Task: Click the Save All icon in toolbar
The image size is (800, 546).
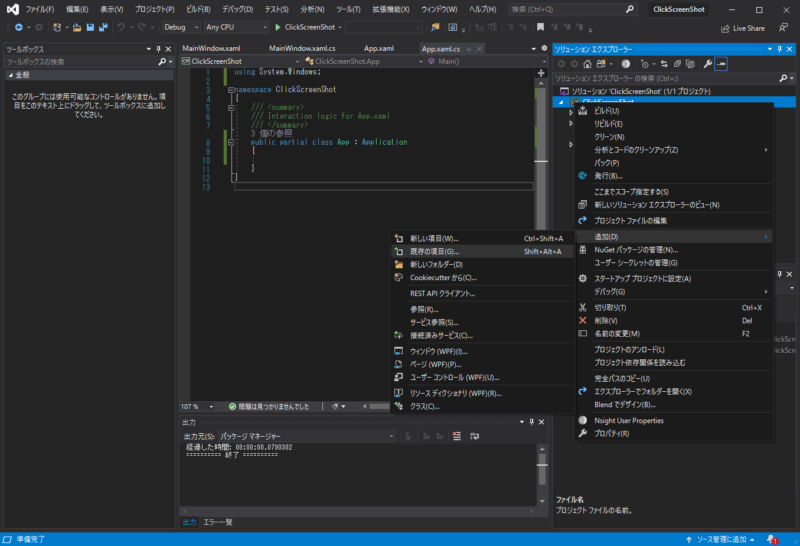Action: pyautogui.click(x=103, y=28)
